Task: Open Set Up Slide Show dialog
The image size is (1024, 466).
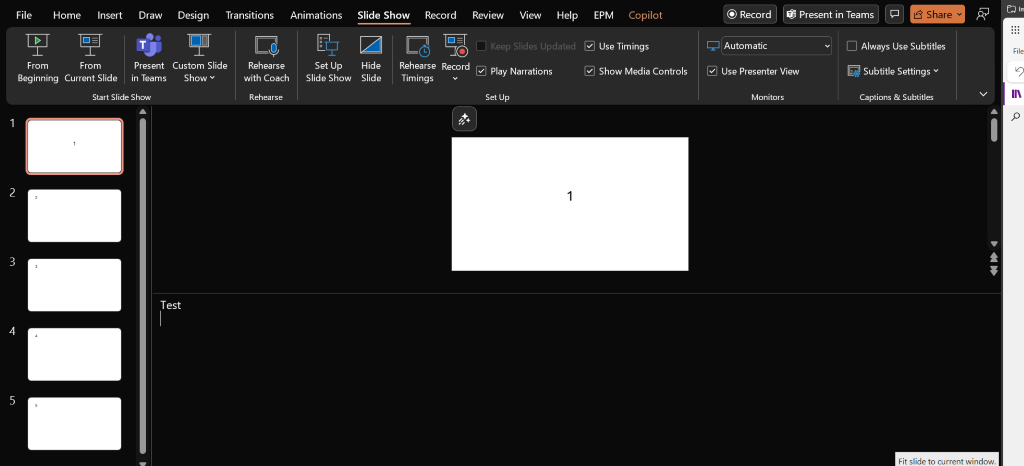Action: 328,58
